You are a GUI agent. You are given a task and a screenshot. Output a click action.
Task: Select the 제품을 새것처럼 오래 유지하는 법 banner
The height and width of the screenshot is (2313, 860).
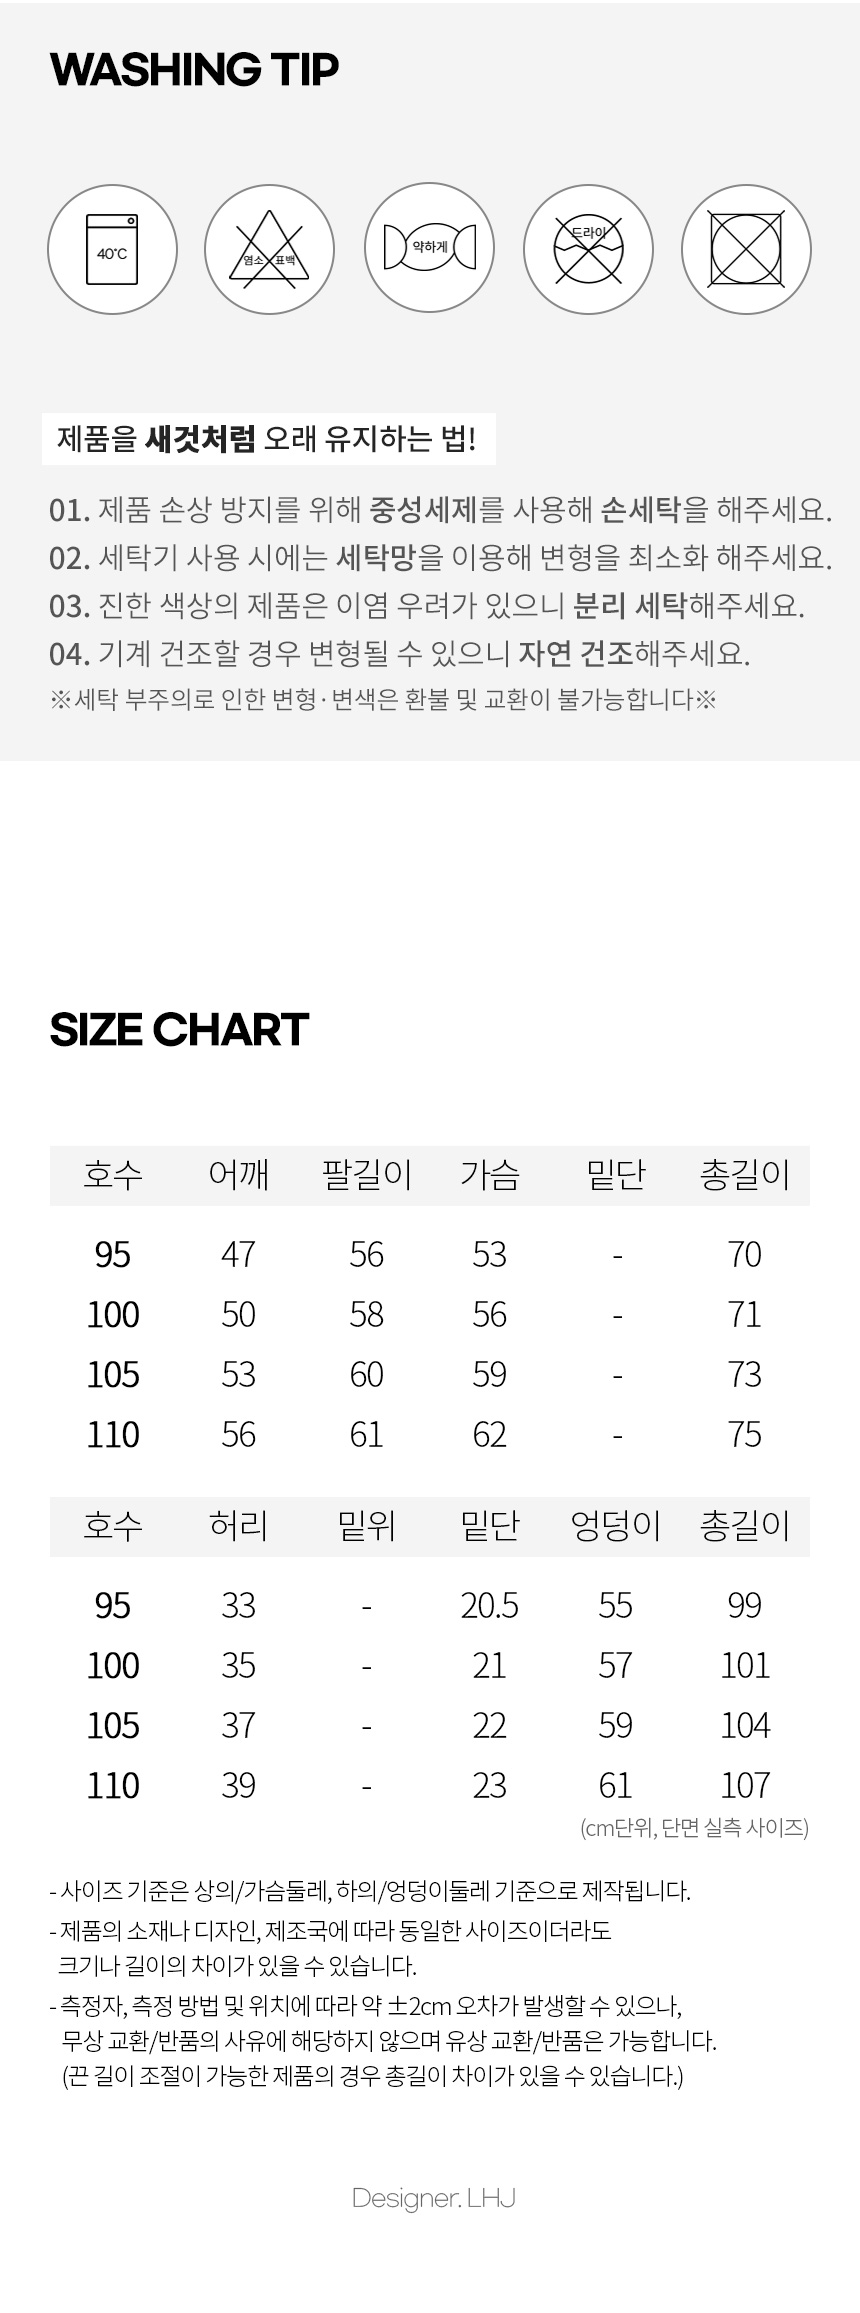pos(268,438)
